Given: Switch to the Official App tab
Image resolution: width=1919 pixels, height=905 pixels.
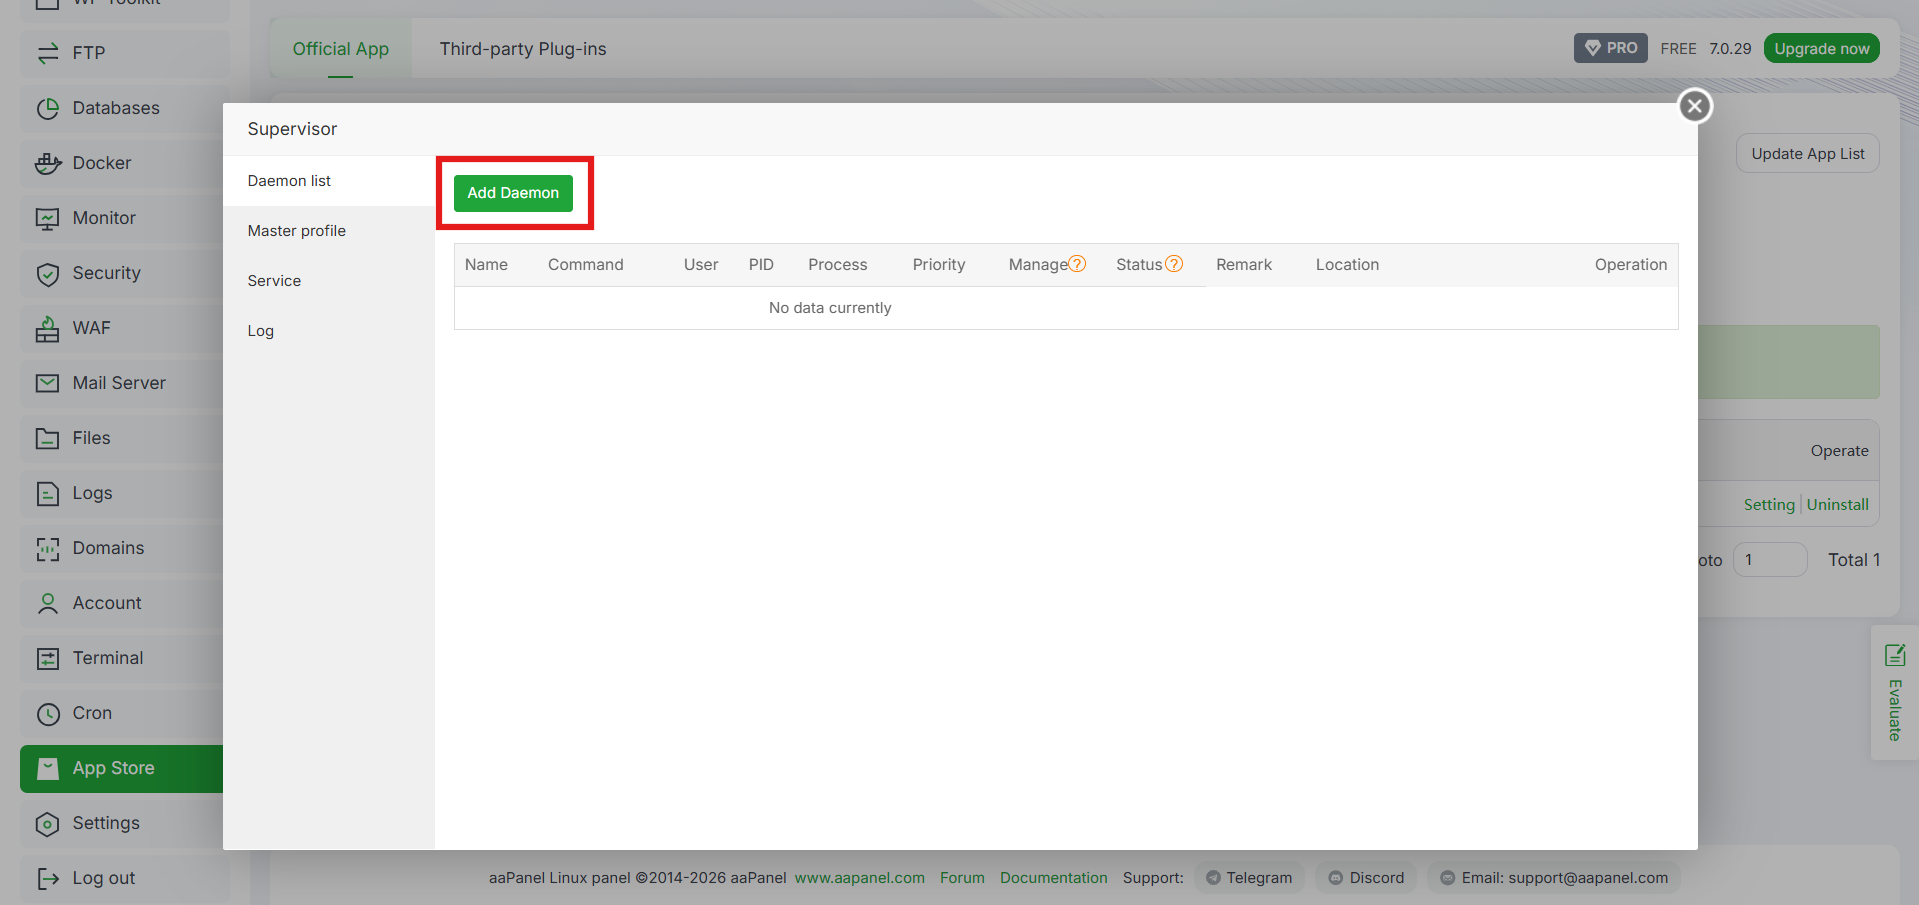Looking at the screenshot, I should (341, 49).
